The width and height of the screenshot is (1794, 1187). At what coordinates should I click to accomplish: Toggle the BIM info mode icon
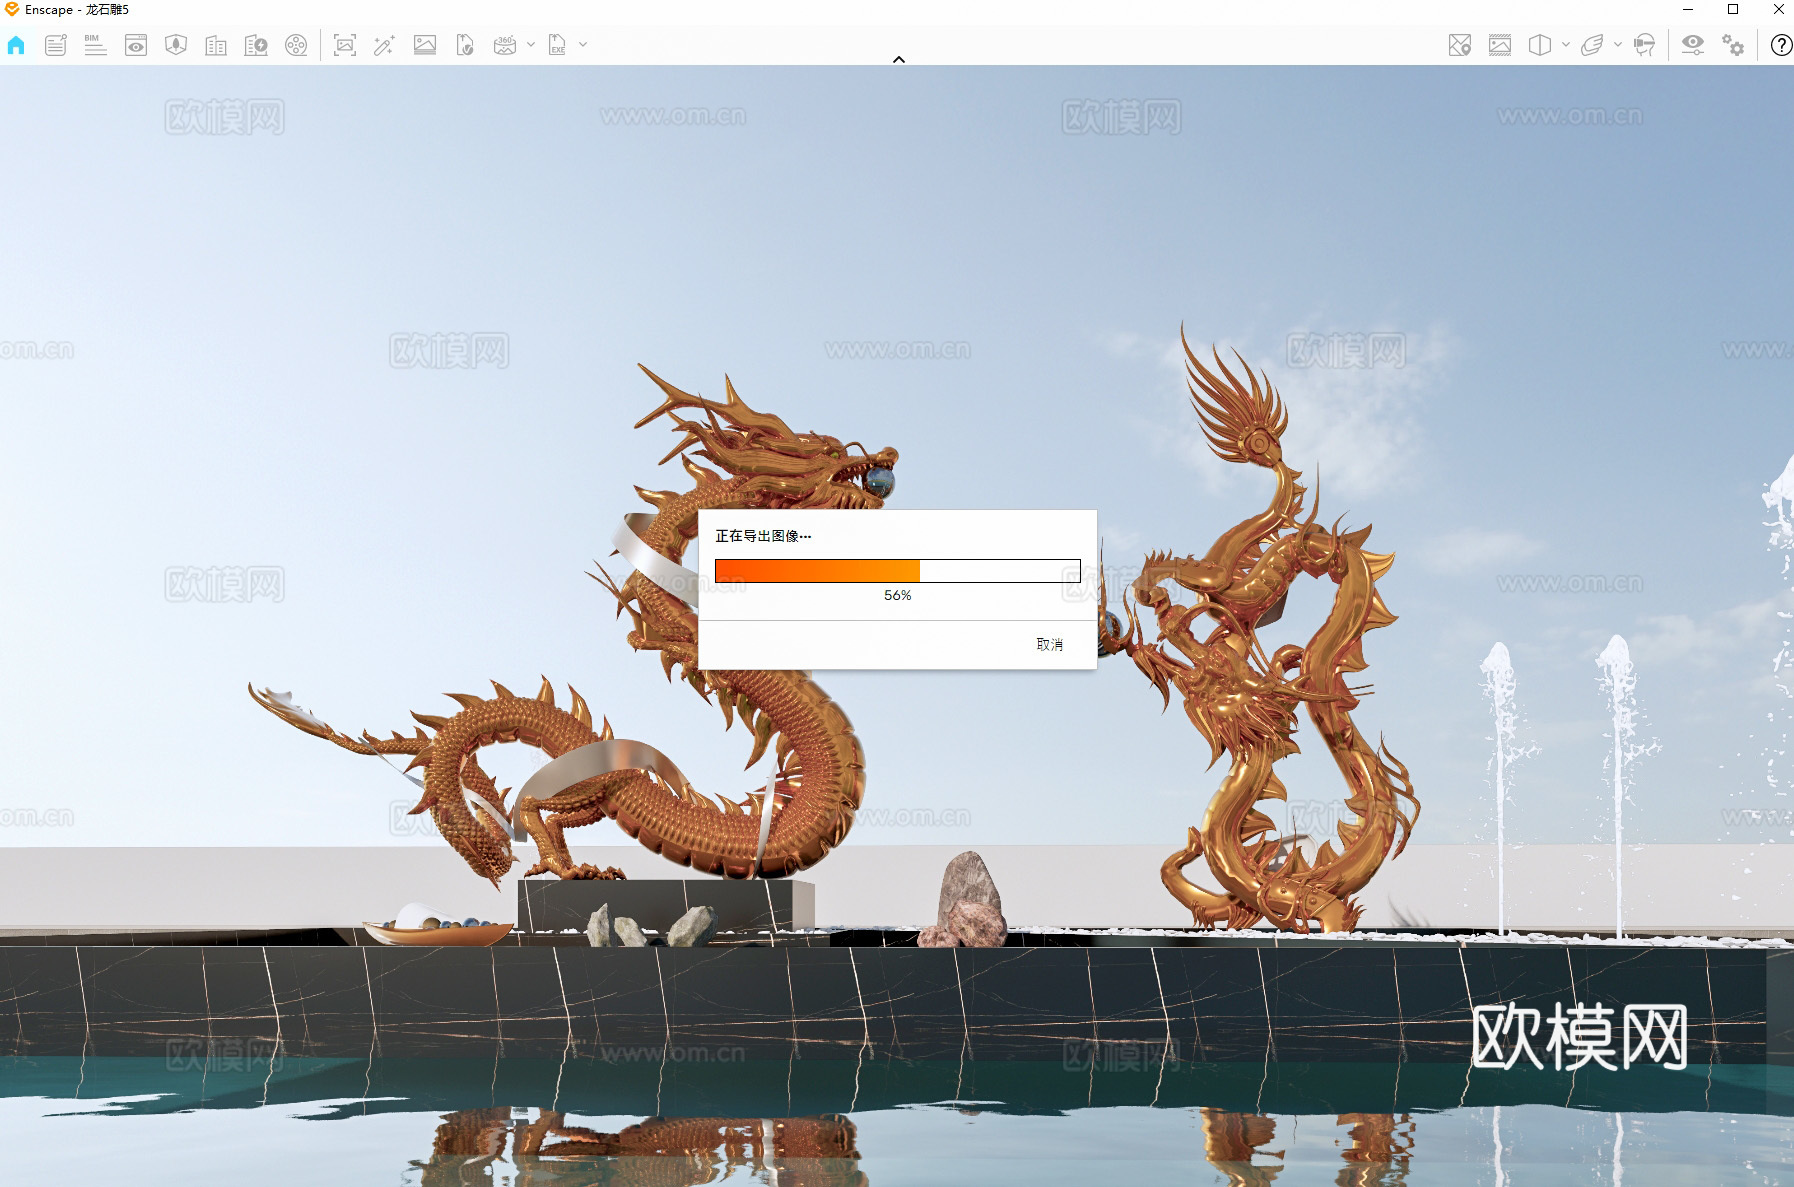click(x=95, y=45)
